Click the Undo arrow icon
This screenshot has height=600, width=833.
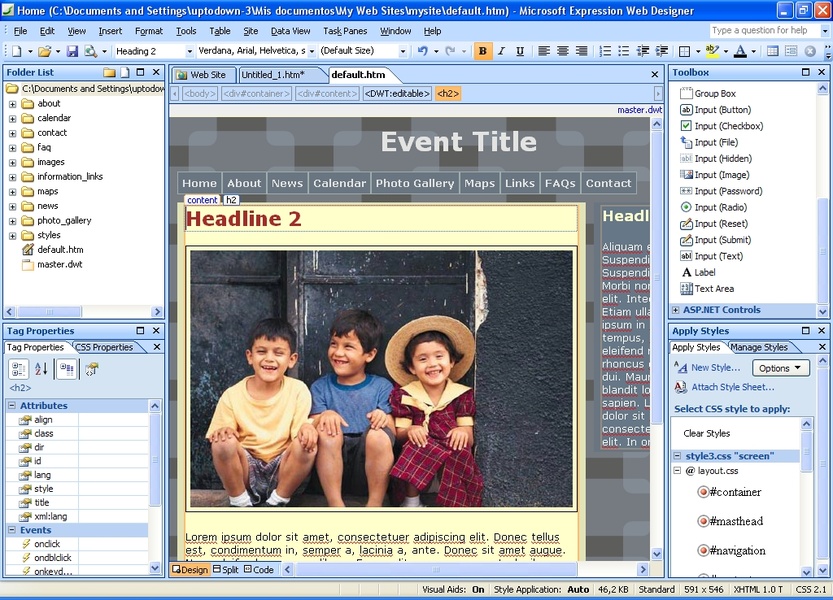click(x=423, y=51)
